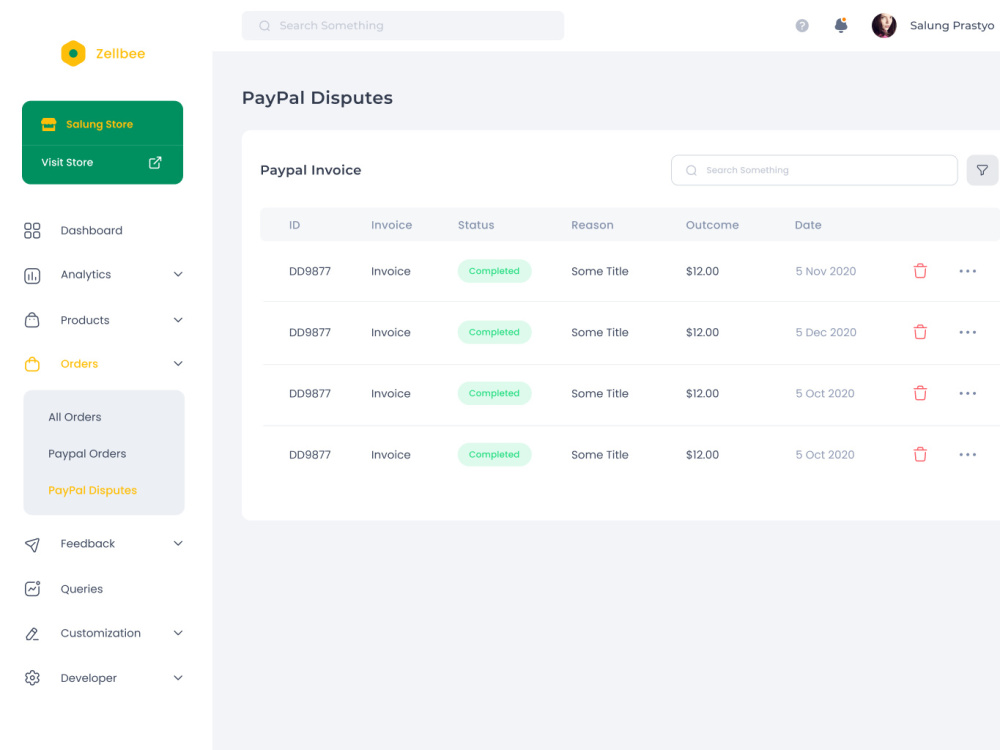
Task: Expand the Analytics menu chevron
Action: tap(178, 274)
